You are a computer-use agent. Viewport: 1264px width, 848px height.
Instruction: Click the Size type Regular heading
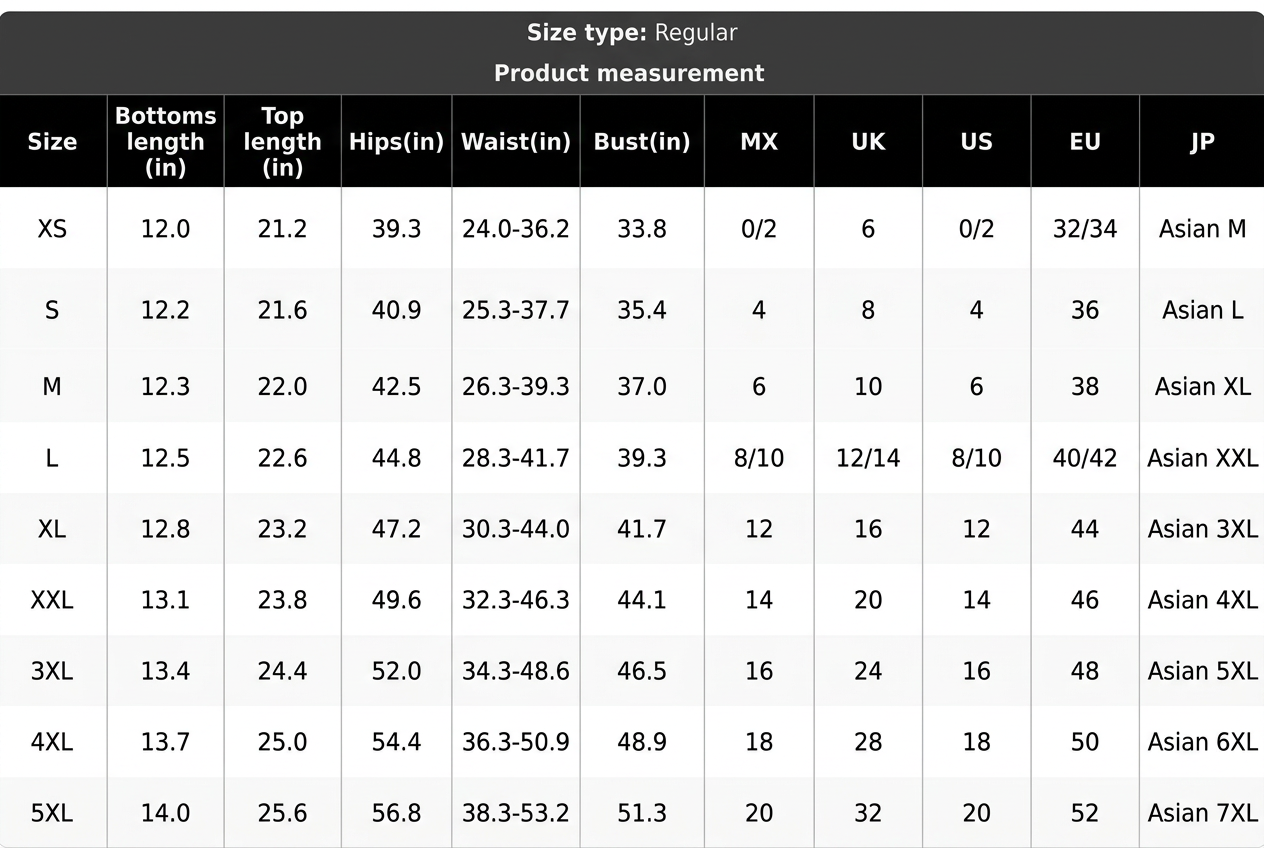coord(632,33)
